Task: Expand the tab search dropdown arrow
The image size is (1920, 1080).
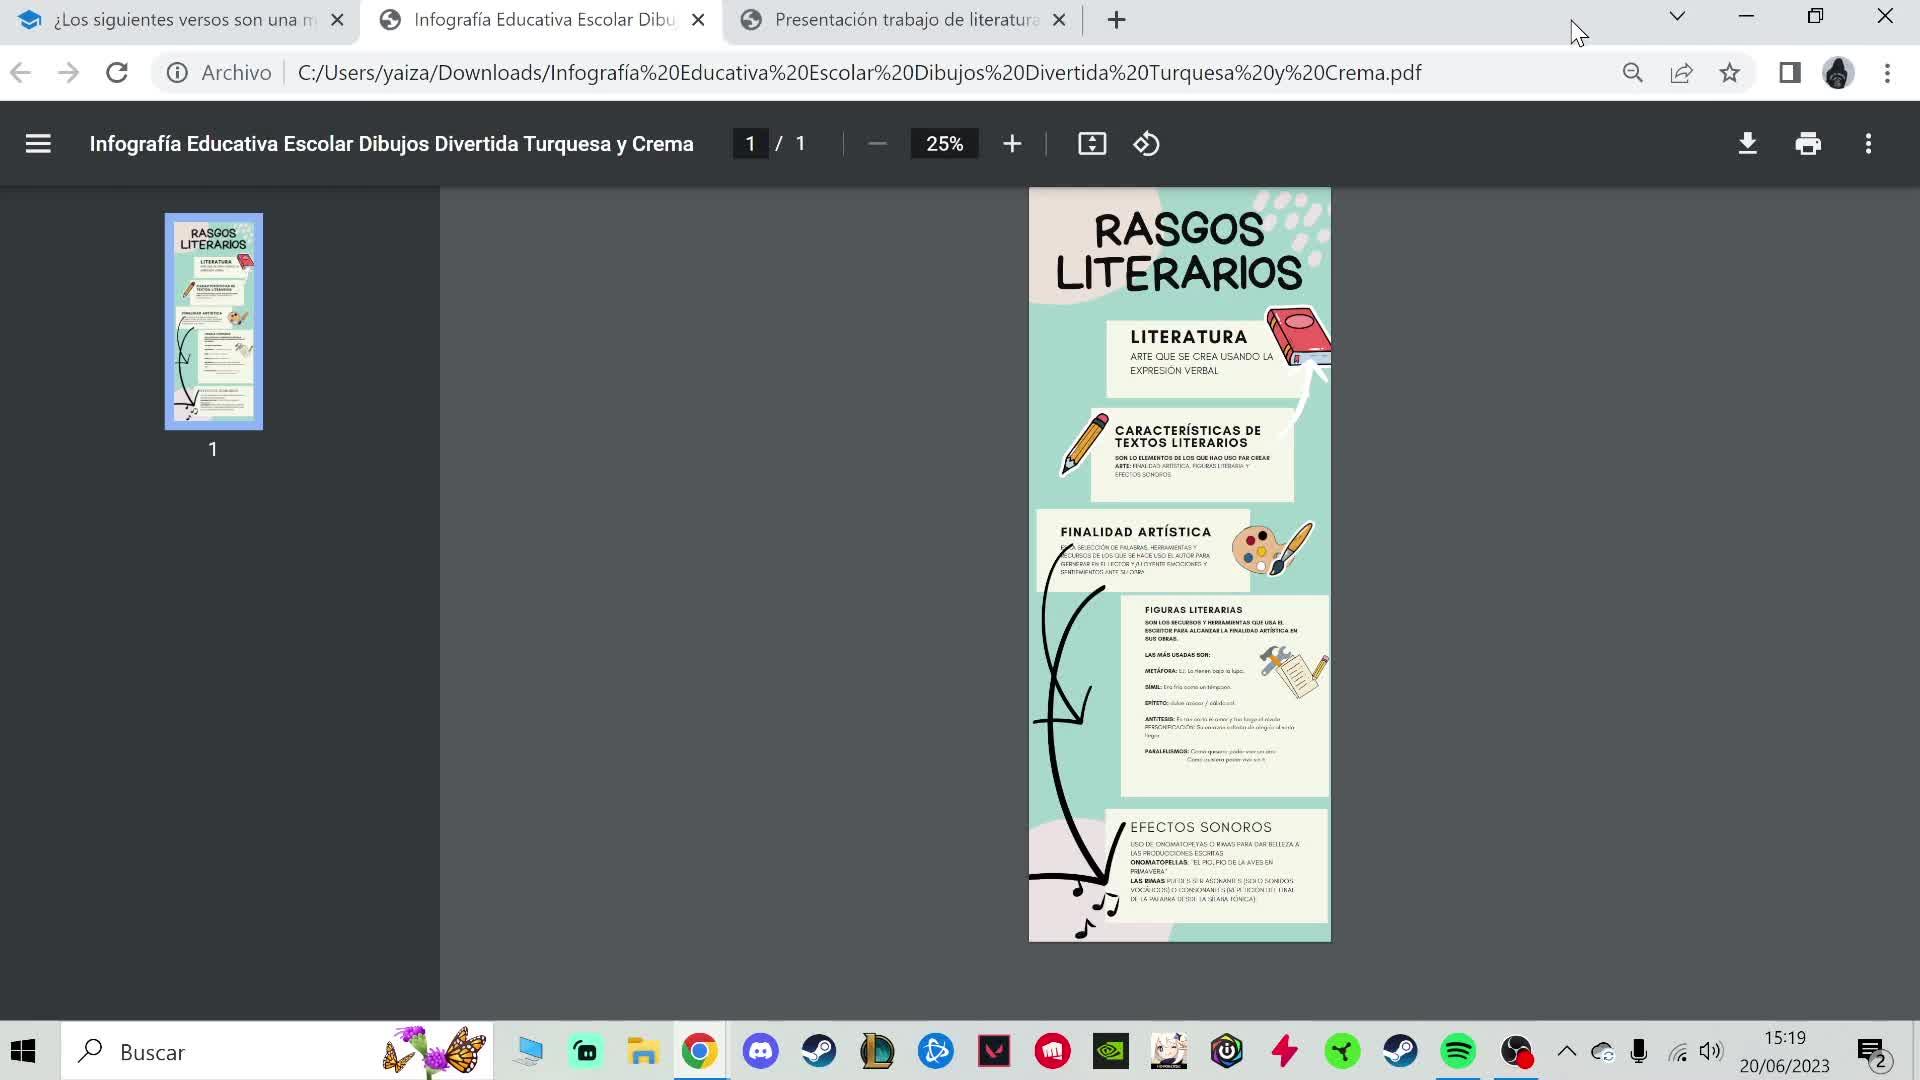Action: coord(1677,16)
